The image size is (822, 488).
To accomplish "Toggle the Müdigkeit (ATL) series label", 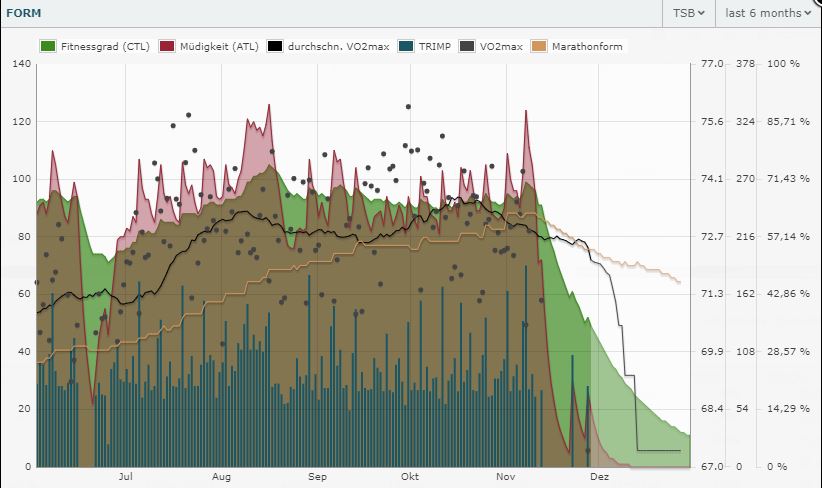I will 217,46.
